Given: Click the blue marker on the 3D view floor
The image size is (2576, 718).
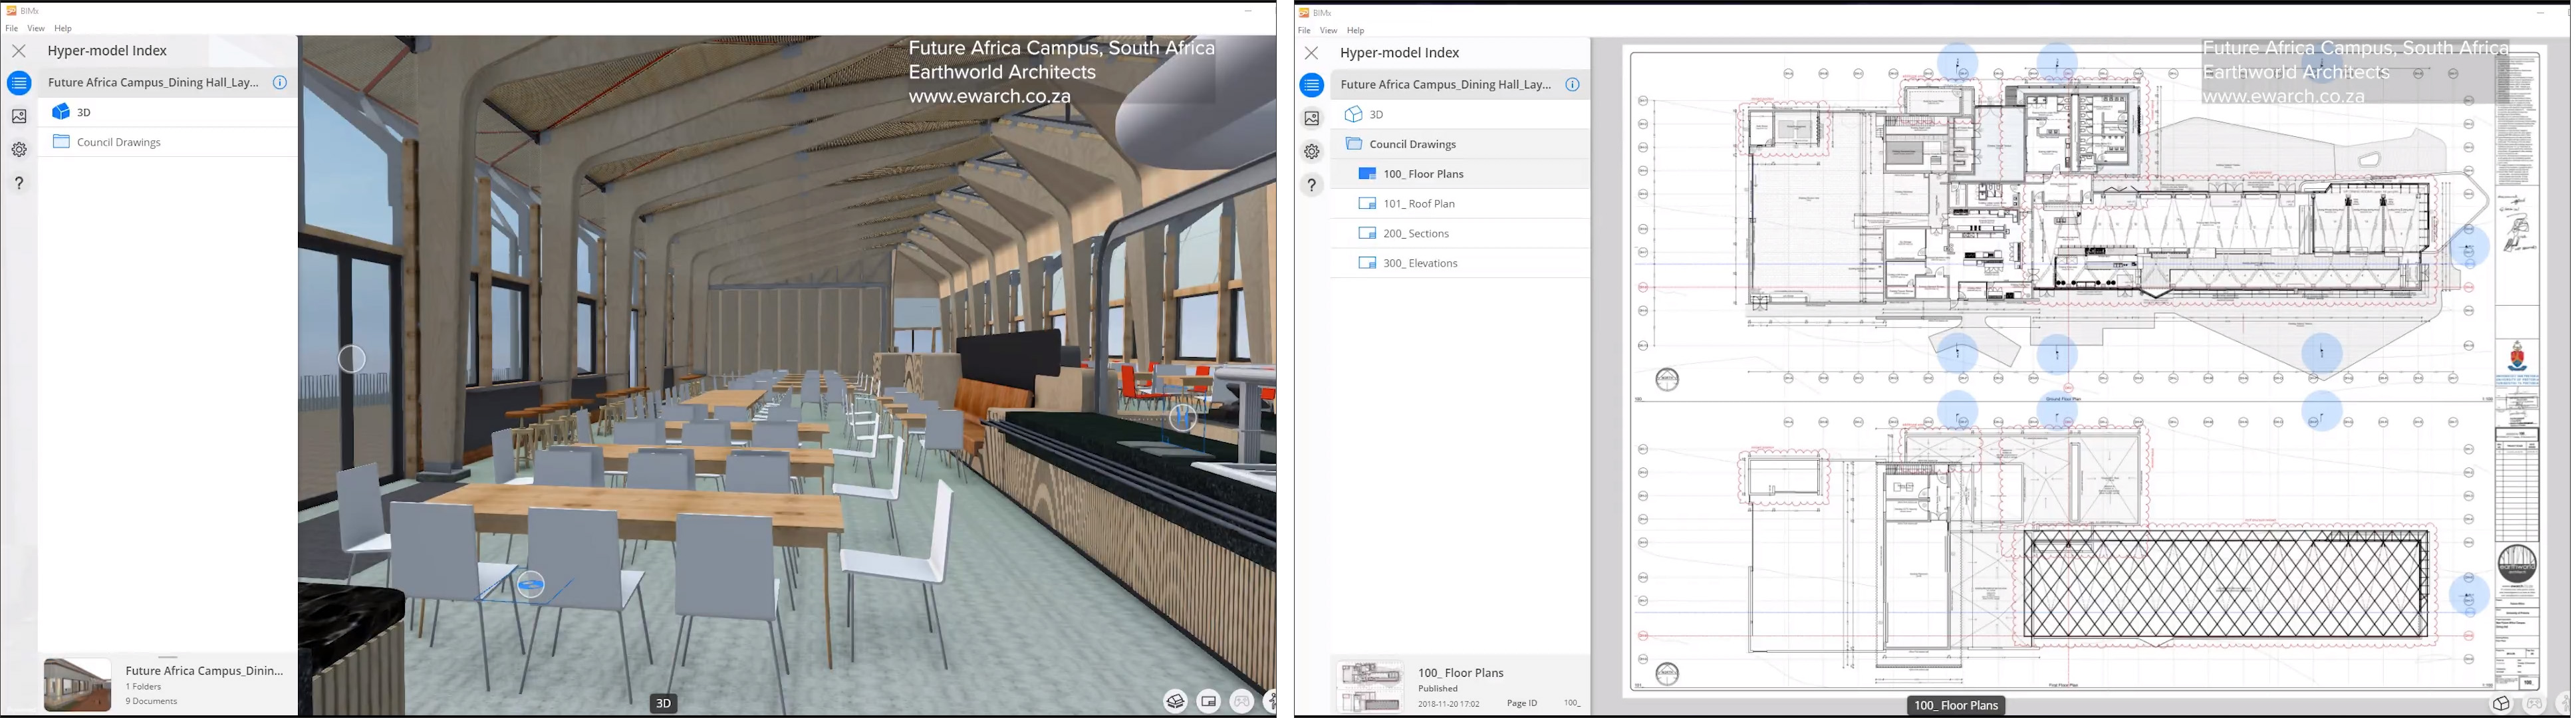Looking at the screenshot, I should (x=530, y=585).
